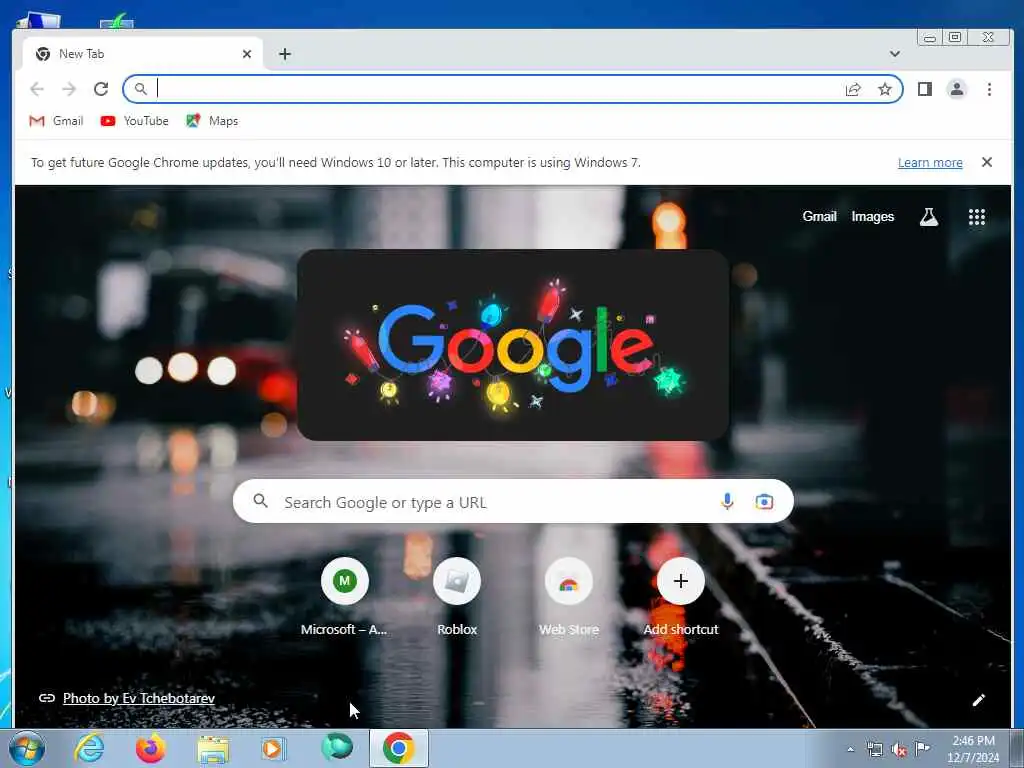Open Photo by Ev Tchebotarev link
Viewport: 1024px width, 768px height.
[x=138, y=698]
